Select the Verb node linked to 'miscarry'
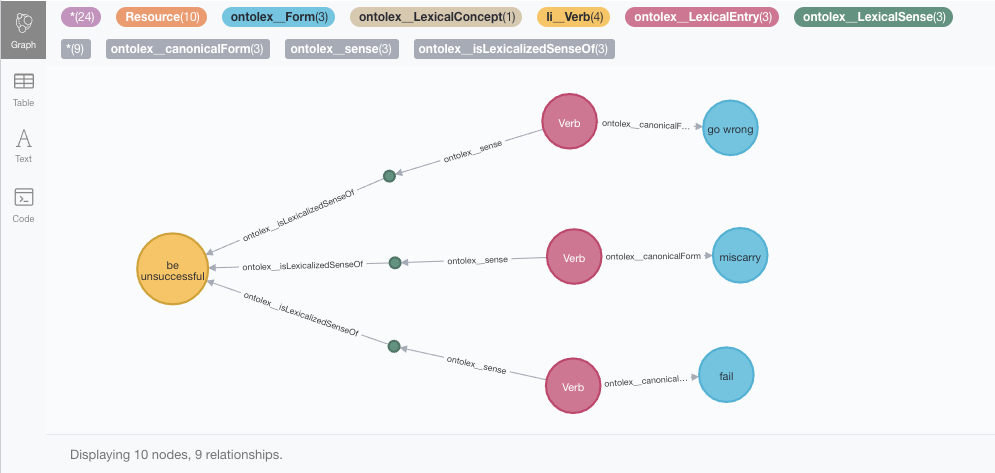The image size is (995, 473). [x=574, y=258]
